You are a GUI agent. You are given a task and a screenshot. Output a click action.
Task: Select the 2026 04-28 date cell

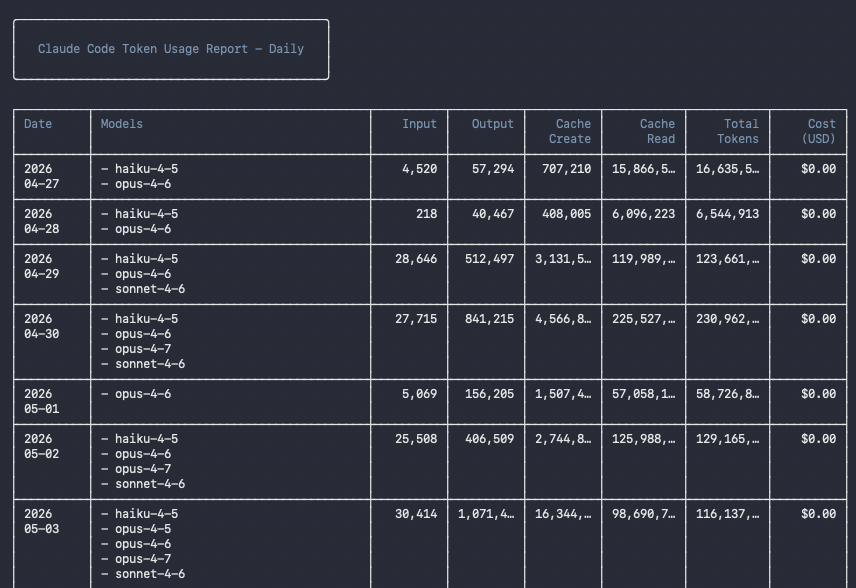[41, 221]
